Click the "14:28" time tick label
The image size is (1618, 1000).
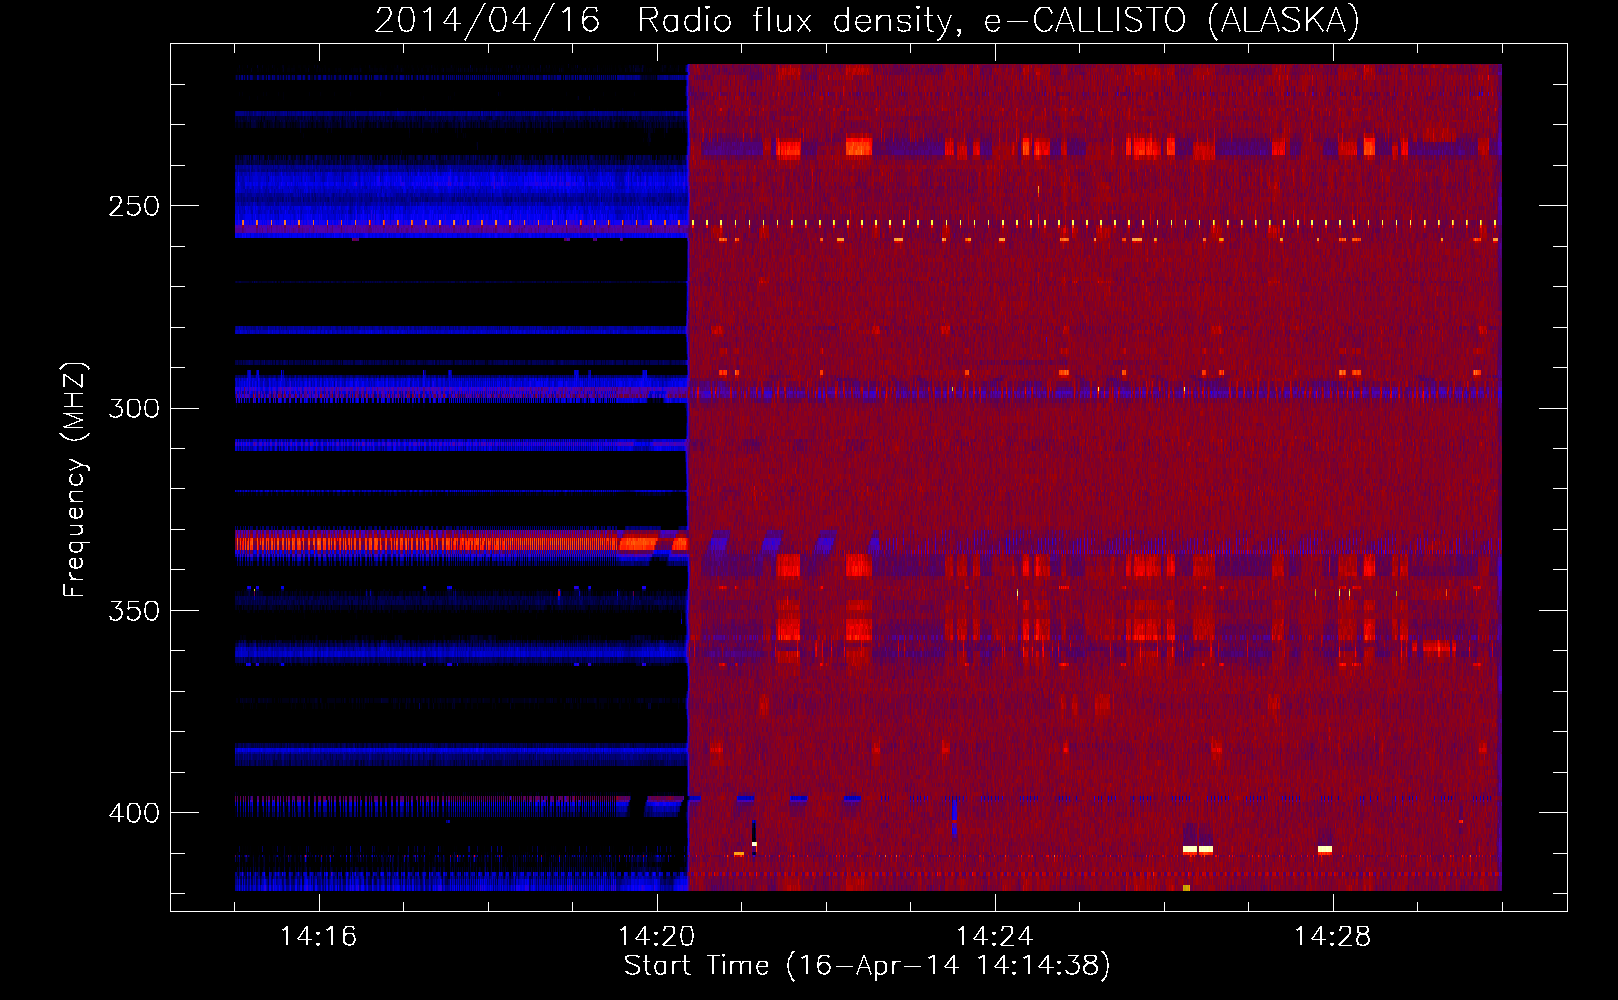click(x=1332, y=936)
